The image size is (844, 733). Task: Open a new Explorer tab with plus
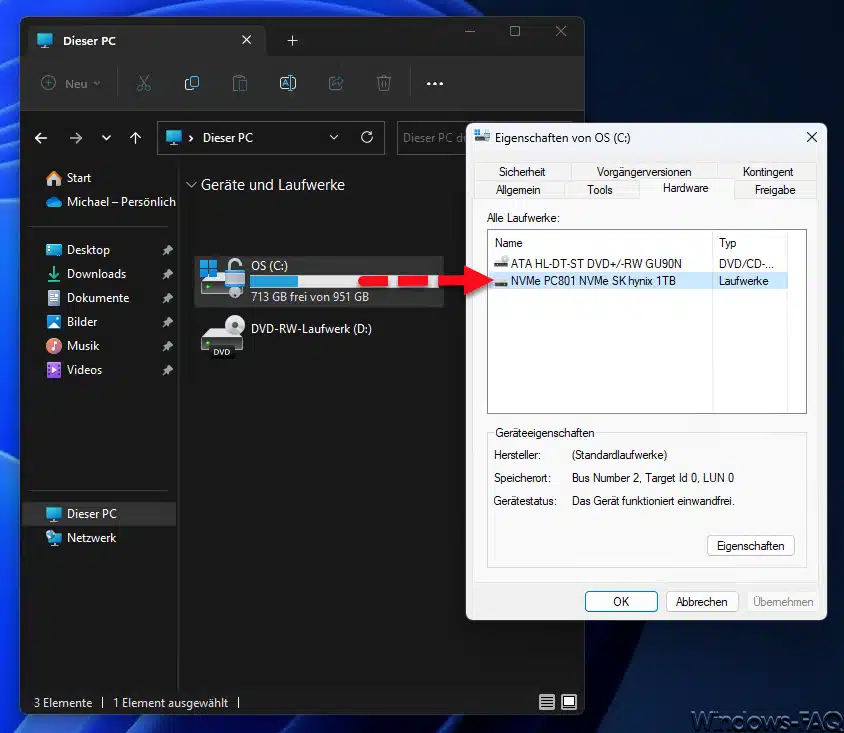click(292, 40)
